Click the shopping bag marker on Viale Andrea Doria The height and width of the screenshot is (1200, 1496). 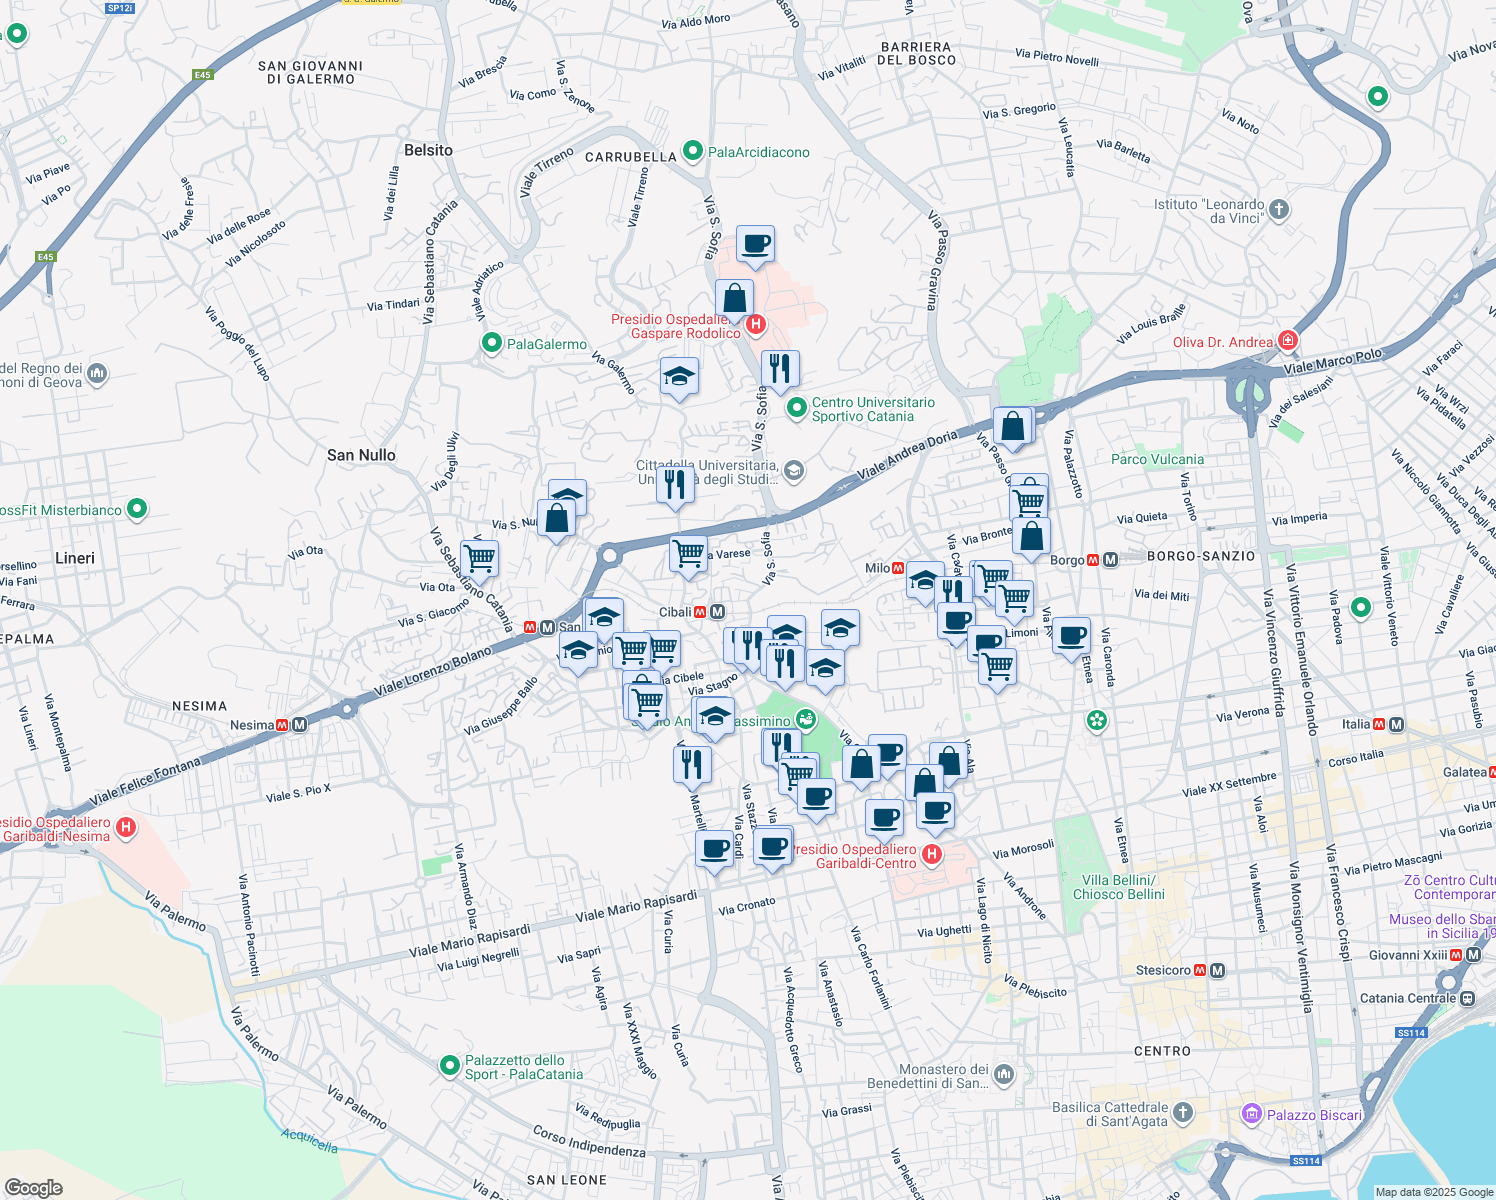(1012, 427)
